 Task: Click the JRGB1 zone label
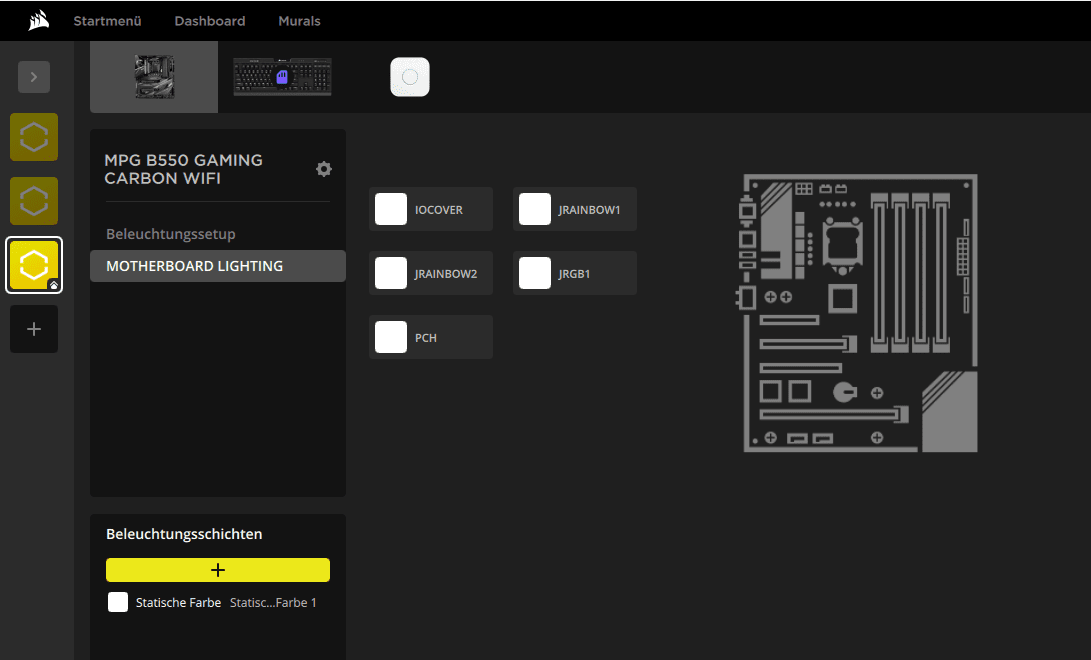[574, 274]
